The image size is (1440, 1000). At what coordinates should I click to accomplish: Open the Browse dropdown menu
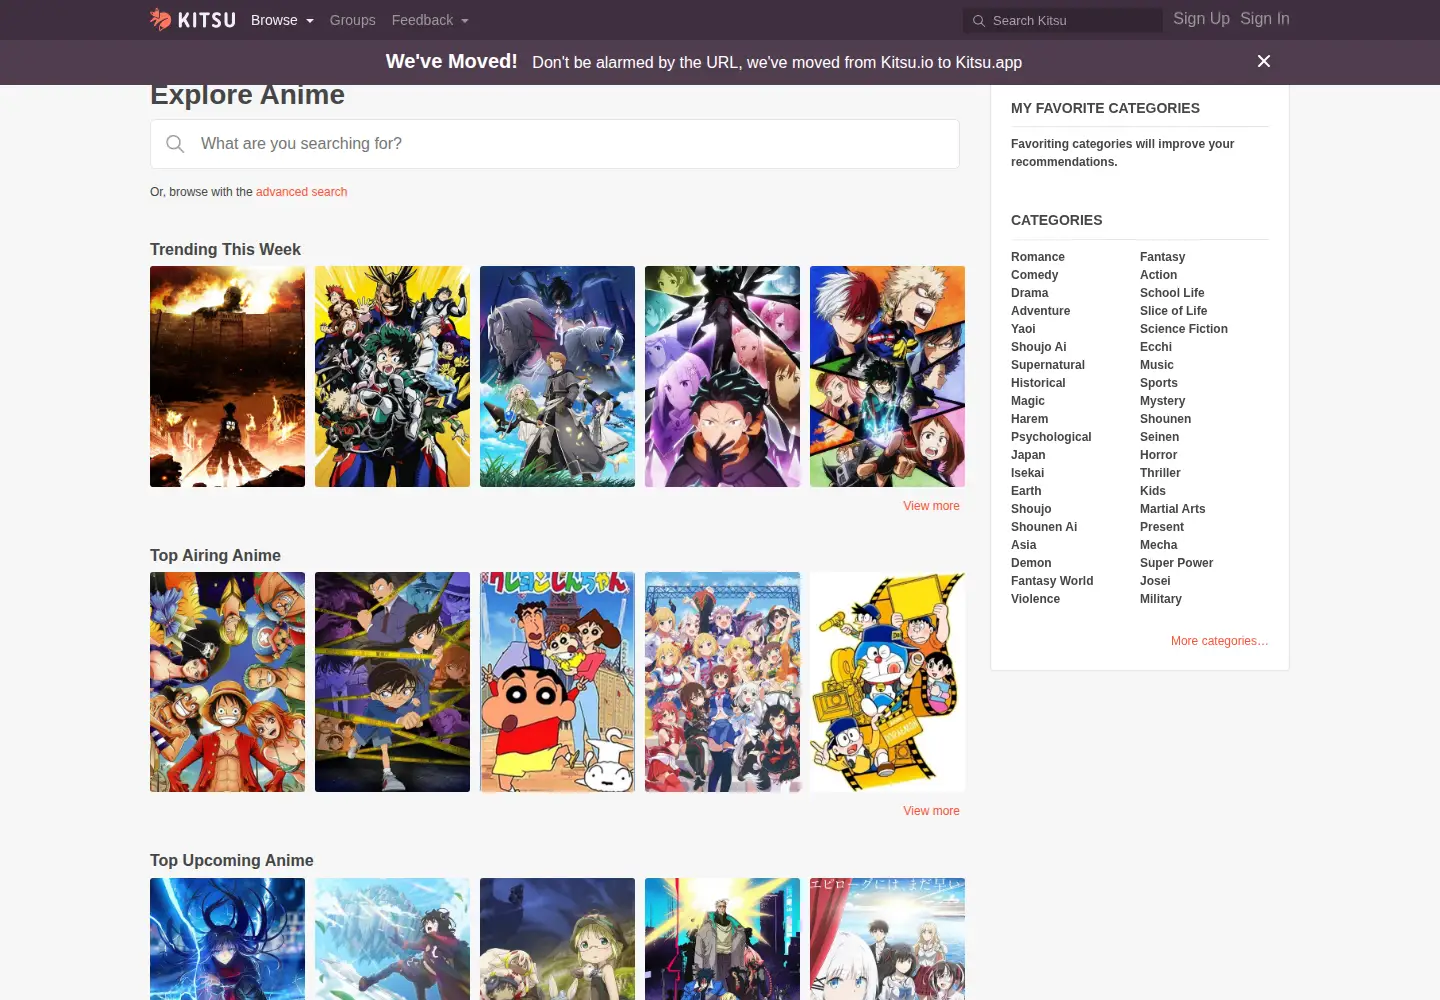[x=282, y=20]
